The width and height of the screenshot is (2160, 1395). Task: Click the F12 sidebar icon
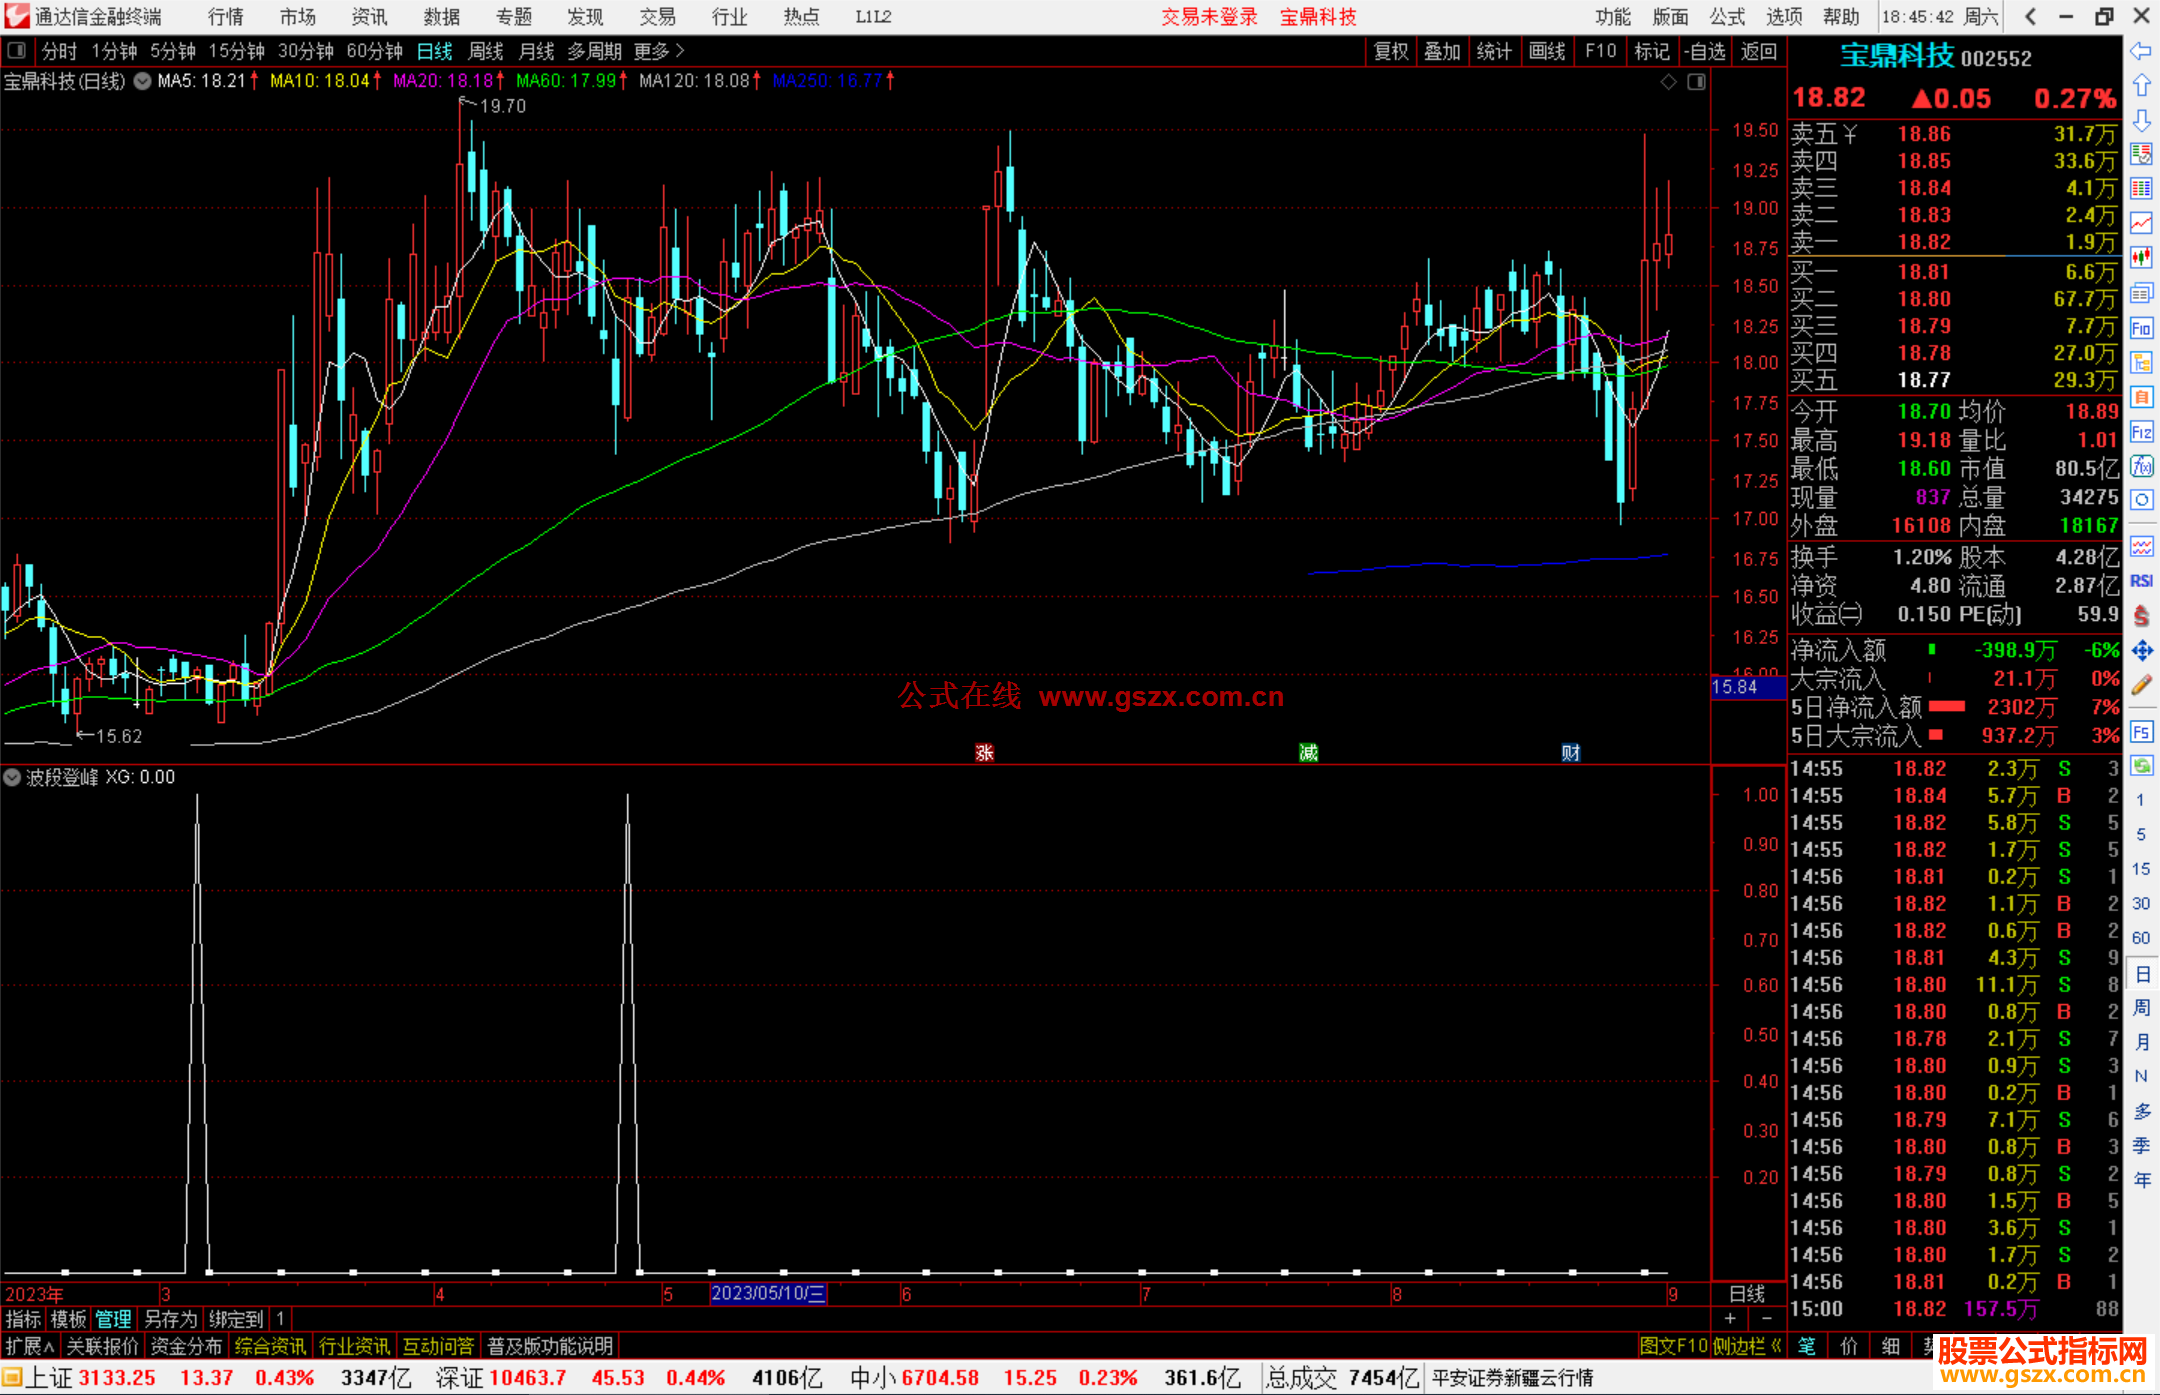(2141, 432)
